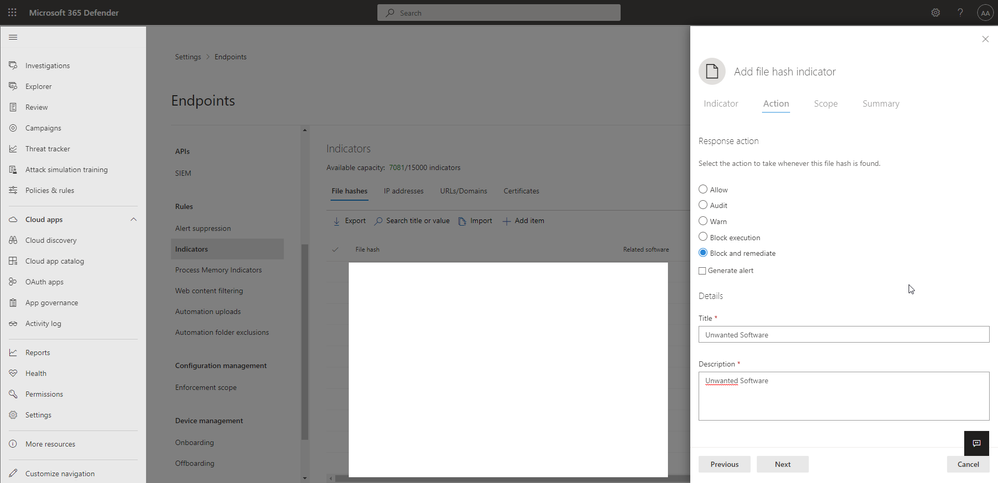Open the File hashes tab
The height and width of the screenshot is (483, 998).
click(349, 191)
